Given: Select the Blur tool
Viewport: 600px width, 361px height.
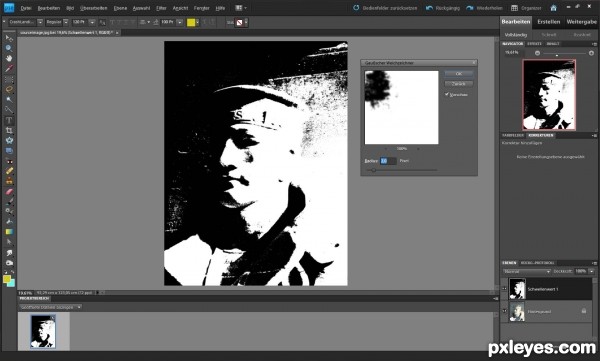Looking at the screenshot, I should [9, 253].
